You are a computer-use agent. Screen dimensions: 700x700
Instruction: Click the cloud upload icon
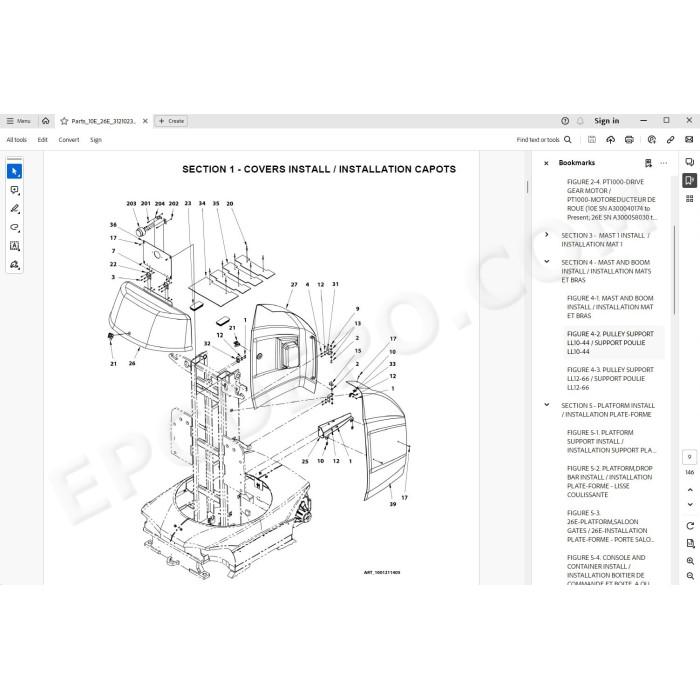[611, 140]
